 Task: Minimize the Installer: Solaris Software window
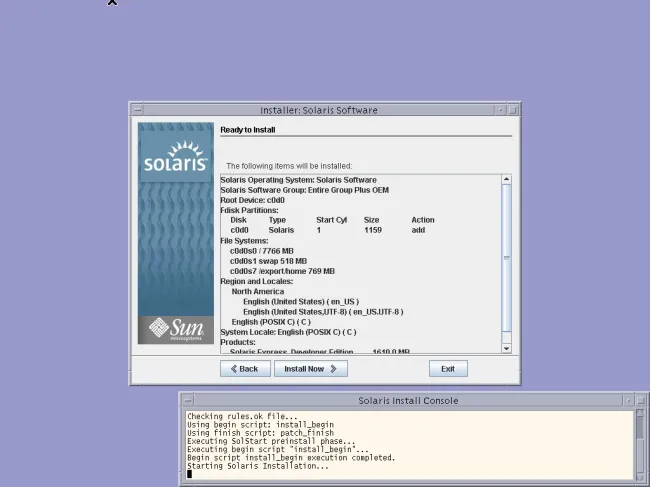click(500, 110)
